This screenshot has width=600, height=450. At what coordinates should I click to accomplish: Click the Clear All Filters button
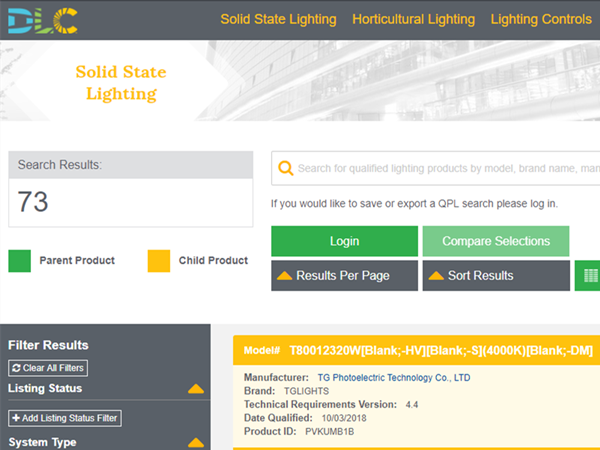click(x=48, y=368)
